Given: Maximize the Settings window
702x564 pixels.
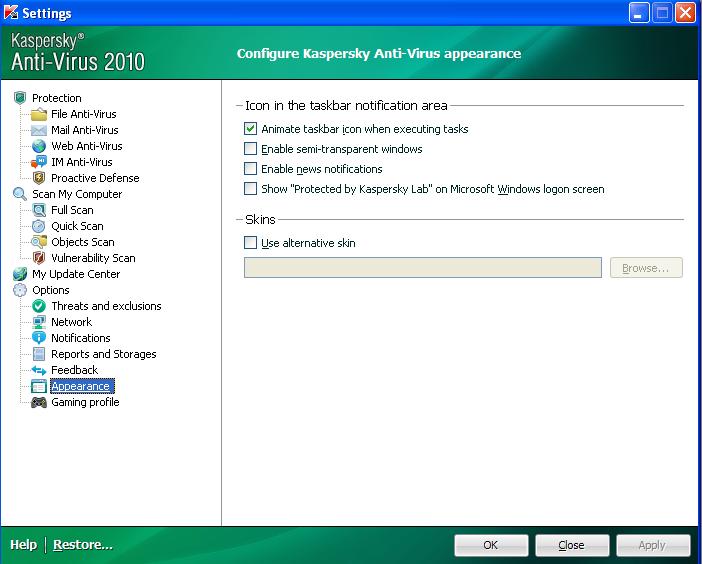Looking at the screenshot, I should (x=662, y=13).
